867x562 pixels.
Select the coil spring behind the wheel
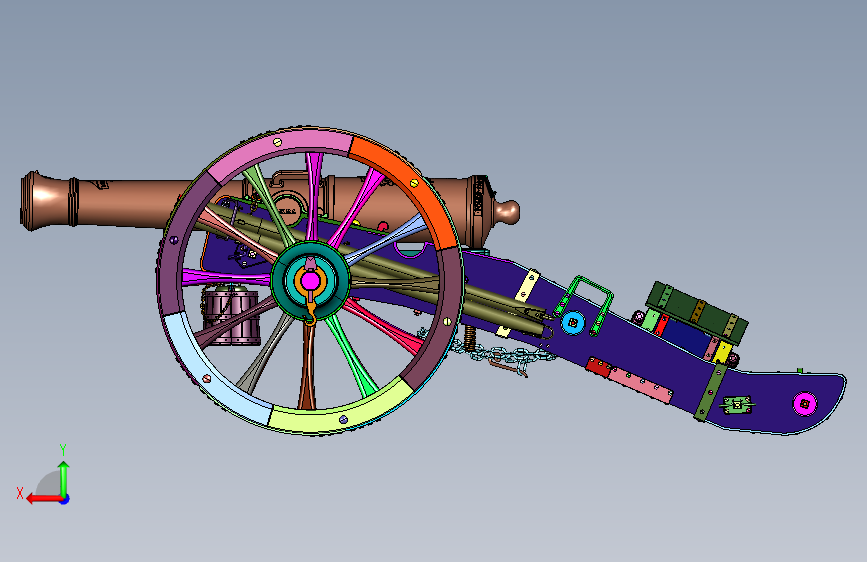click(470, 338)
